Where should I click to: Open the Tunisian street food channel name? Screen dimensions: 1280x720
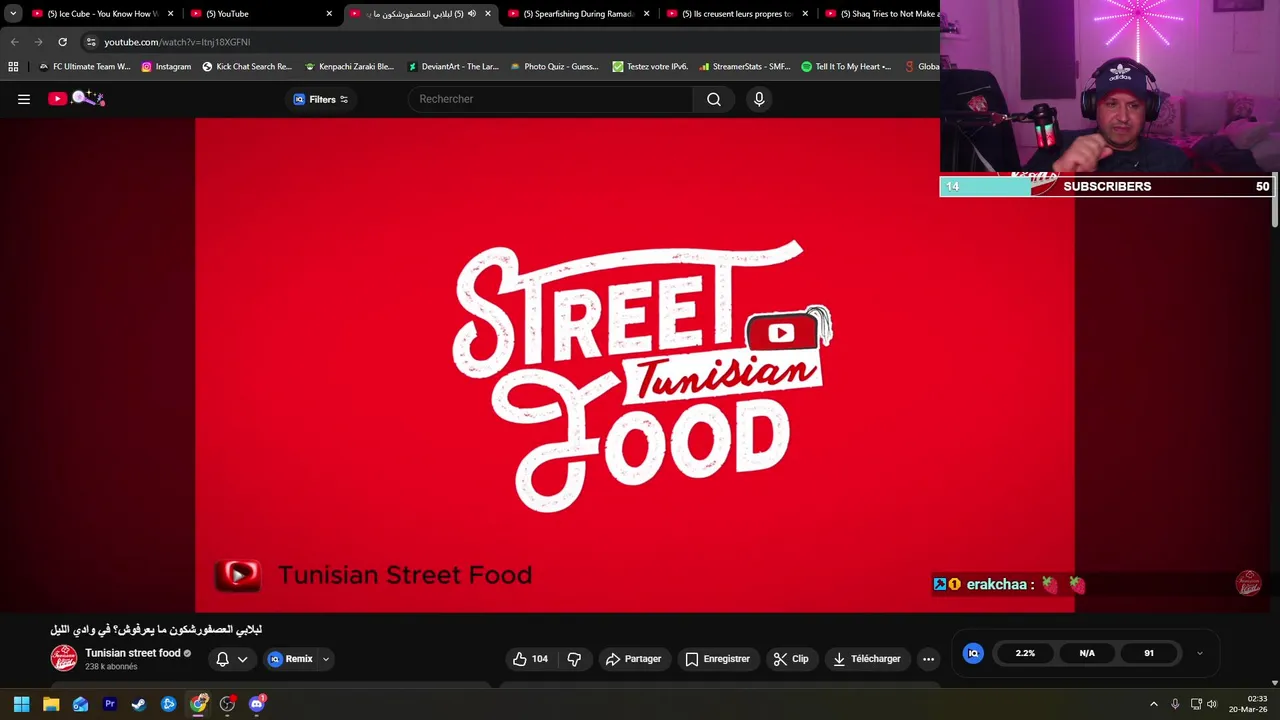click(132, 653)
